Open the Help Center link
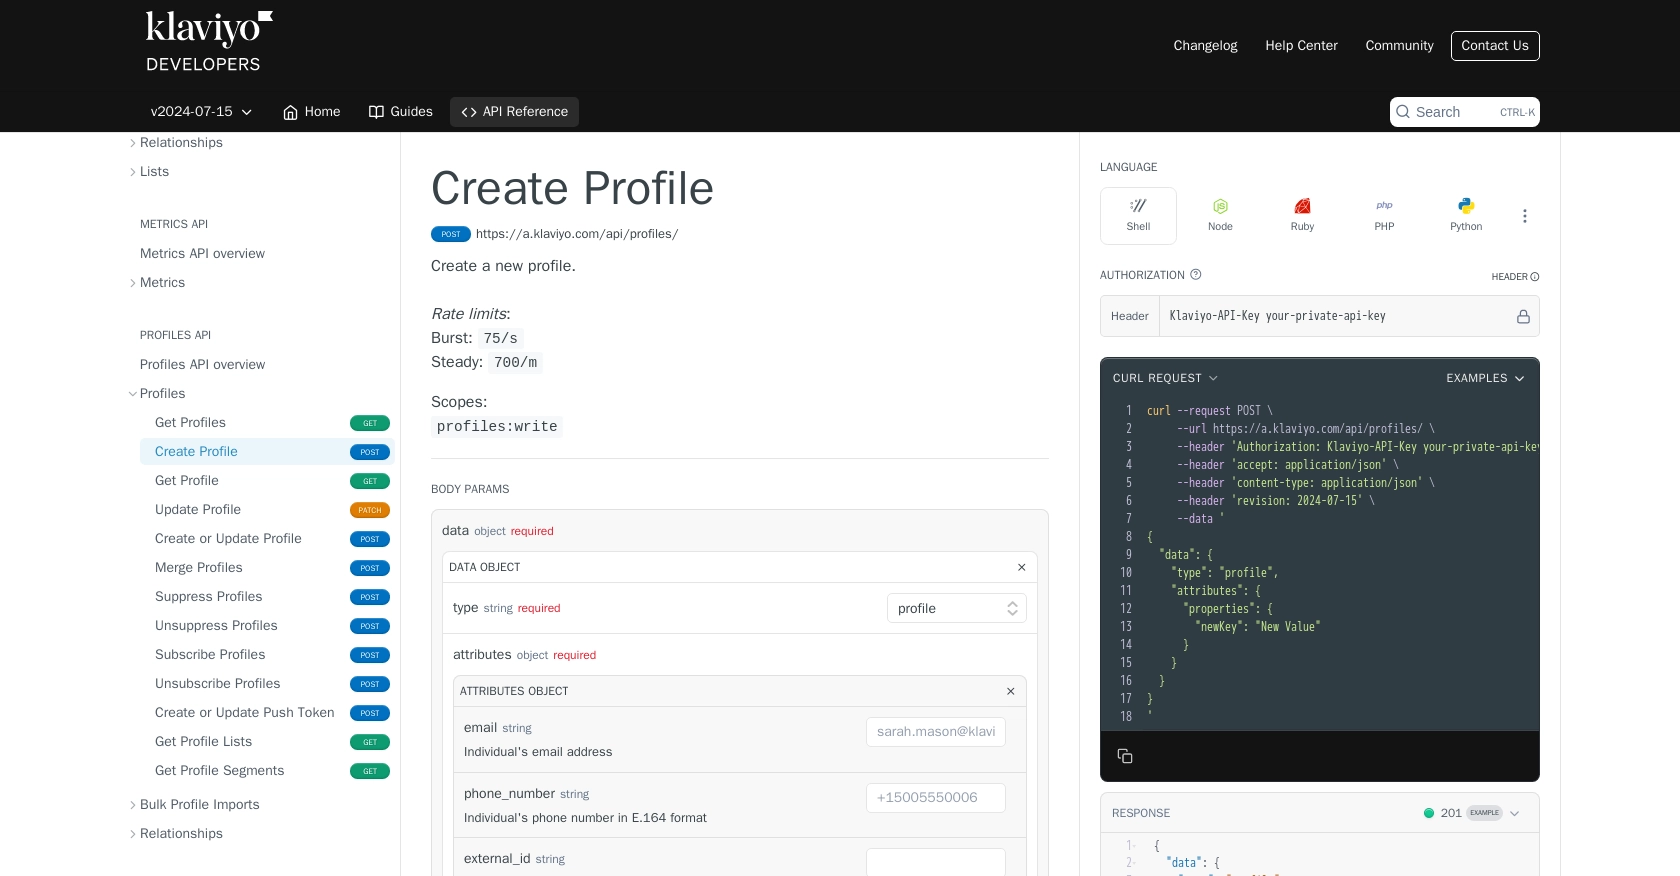This screenshot has height=876, width=1680. [1301, 46]
